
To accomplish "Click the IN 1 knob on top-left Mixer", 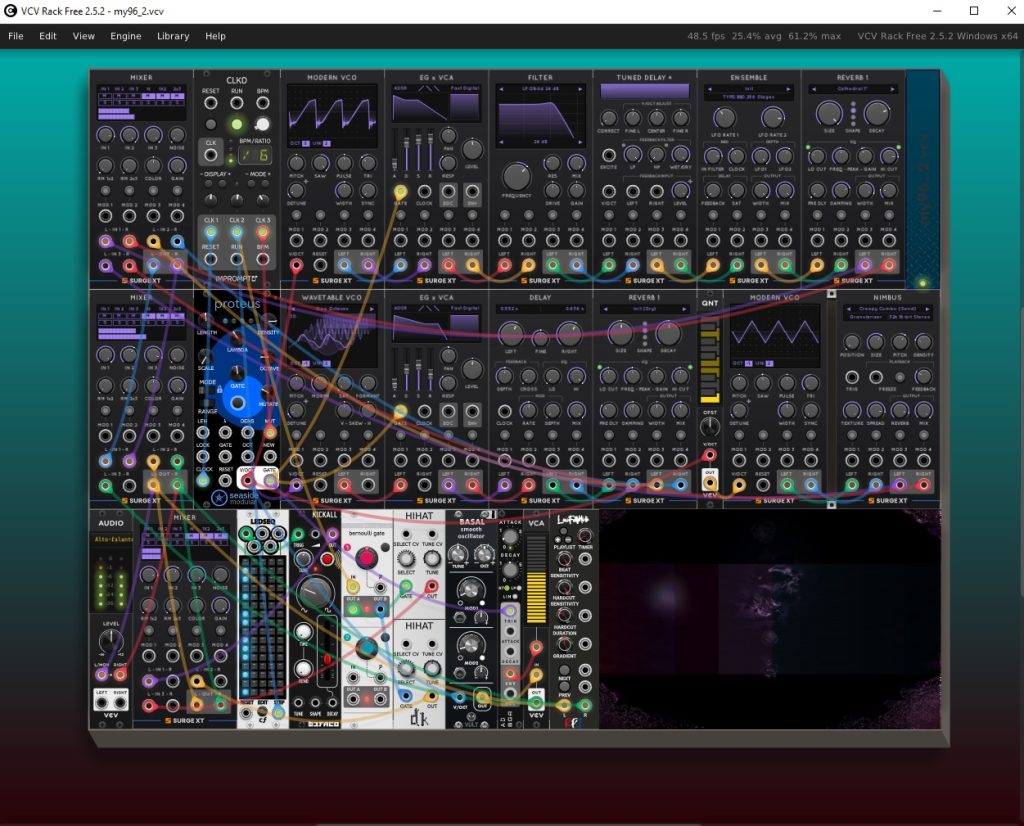I will click(105, 135).
